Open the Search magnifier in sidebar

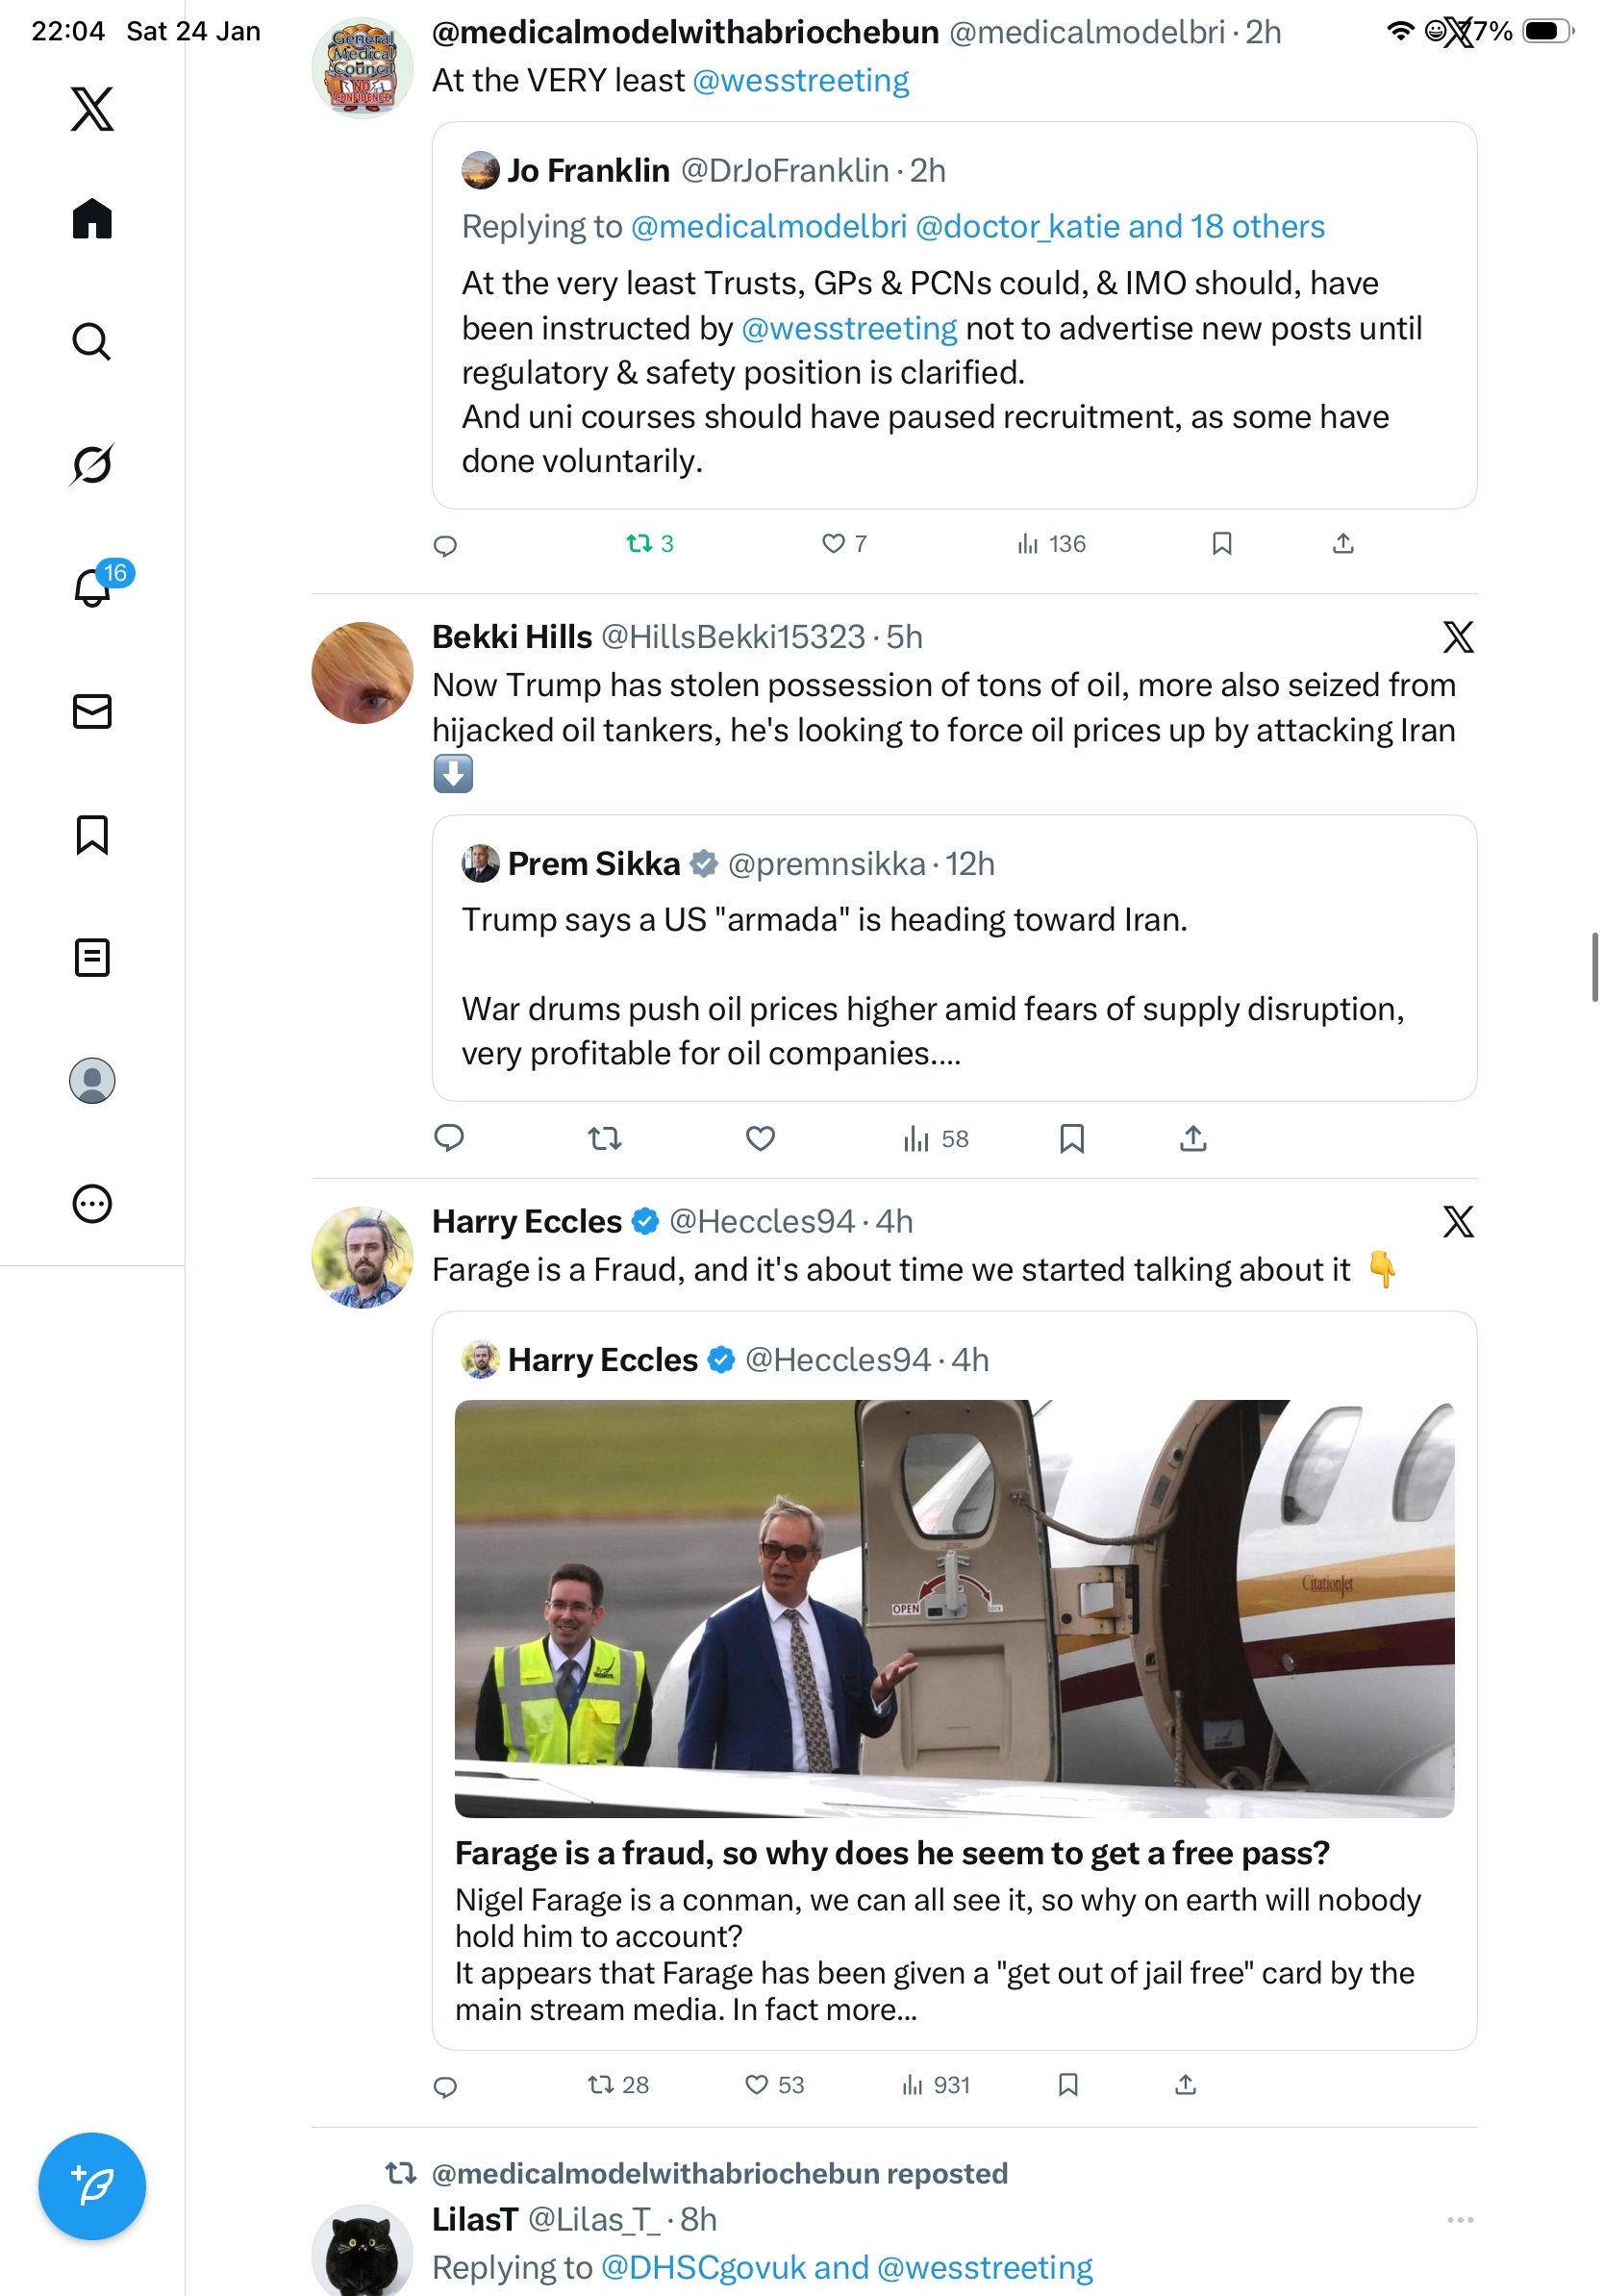(92, 341)
